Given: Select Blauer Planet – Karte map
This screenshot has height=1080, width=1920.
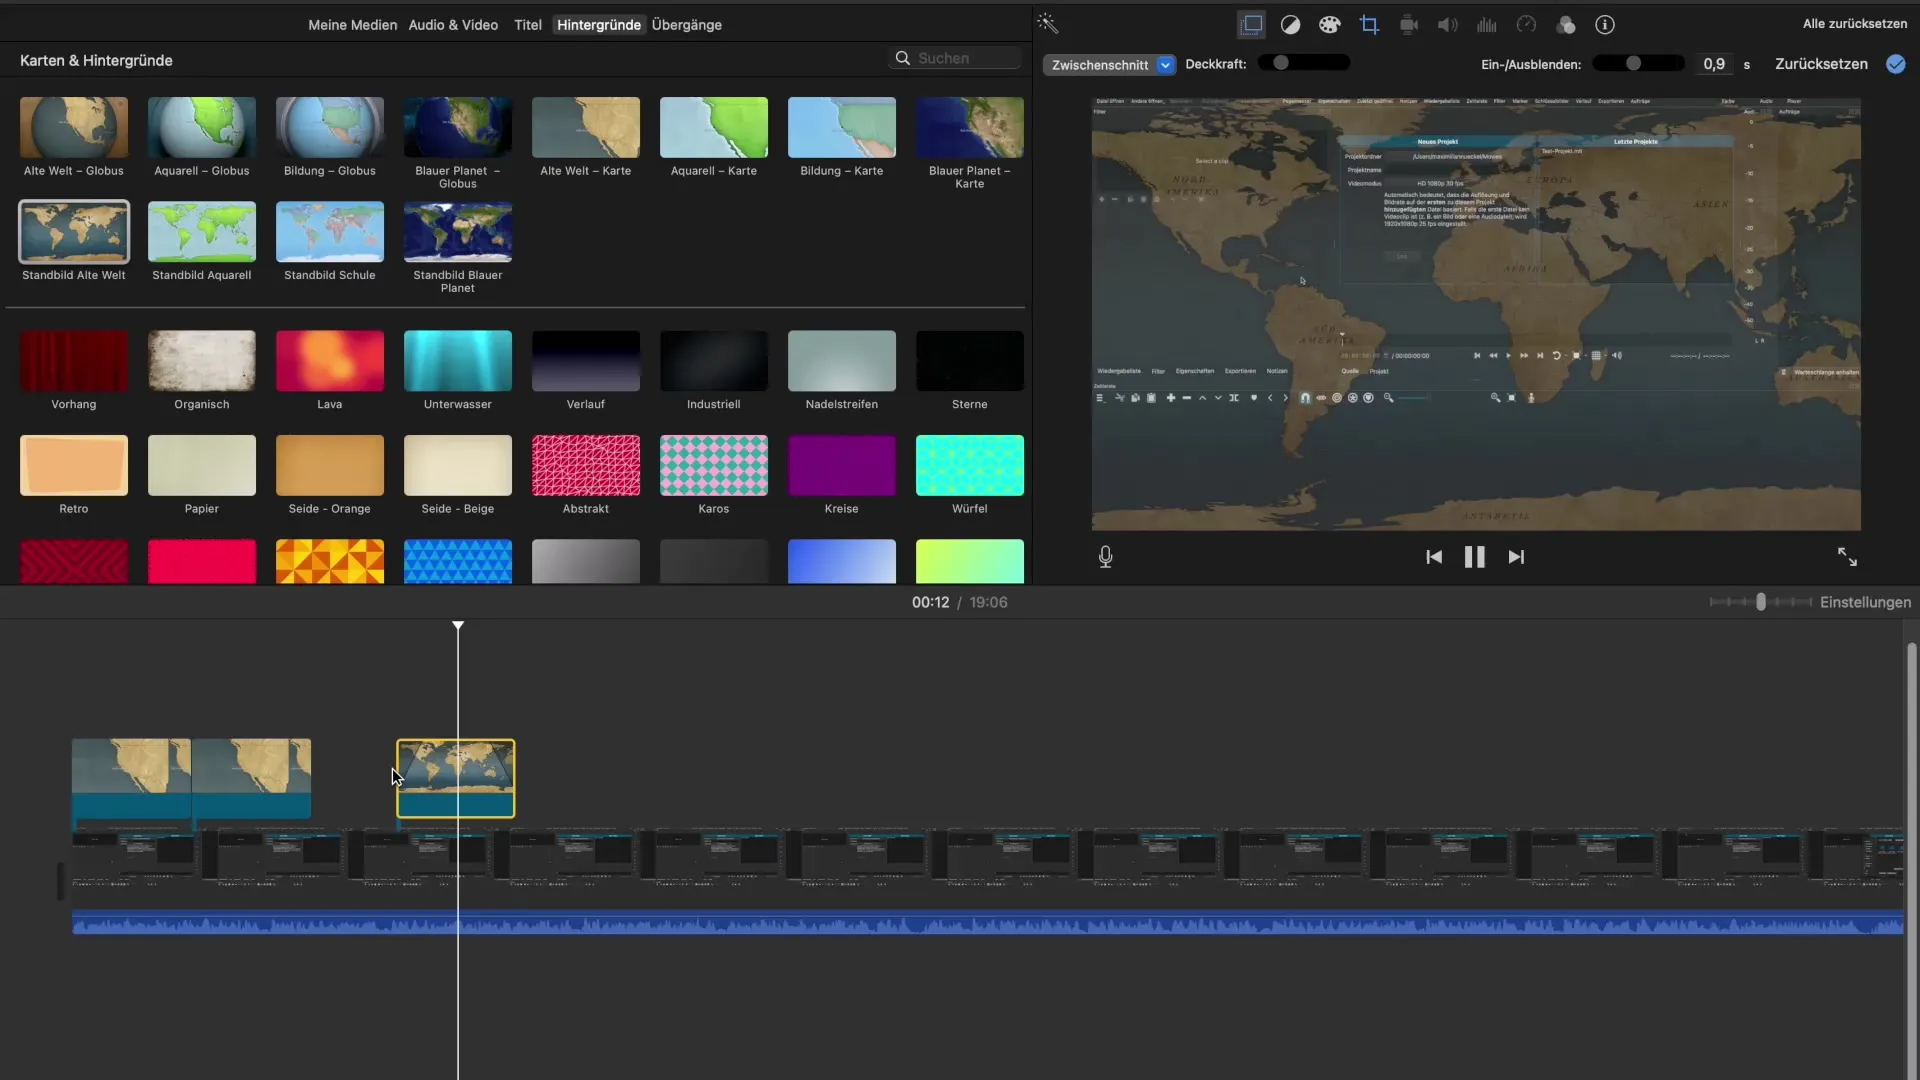Looking at the screenshot, I should [x=970, y=127].
